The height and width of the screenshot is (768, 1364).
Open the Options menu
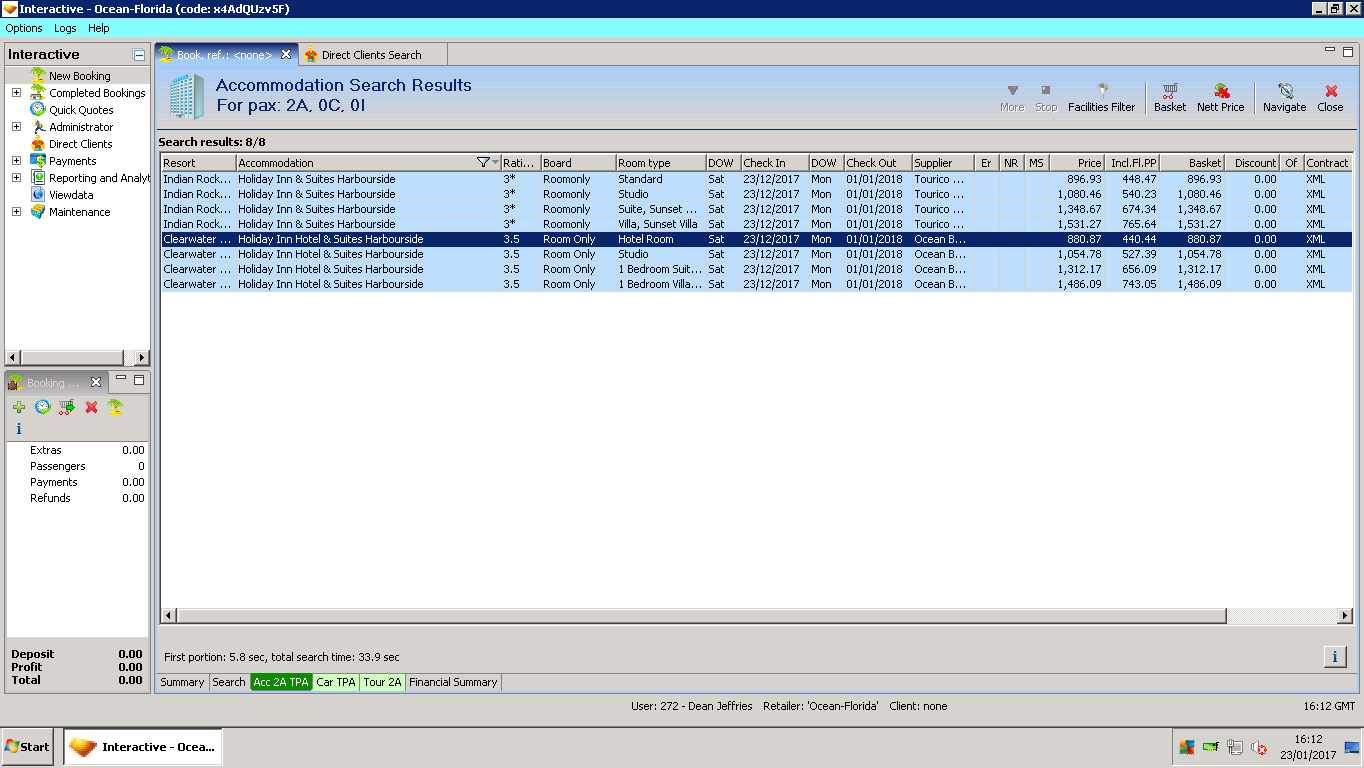pos(24,28)
